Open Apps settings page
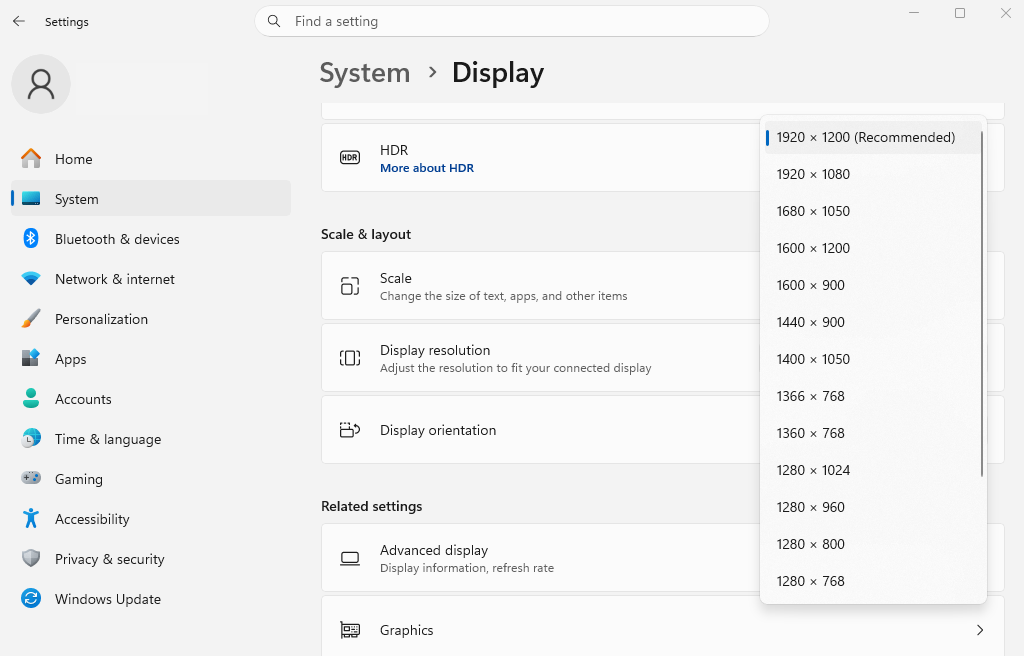1024x656 pixels. tap(151, 359)
